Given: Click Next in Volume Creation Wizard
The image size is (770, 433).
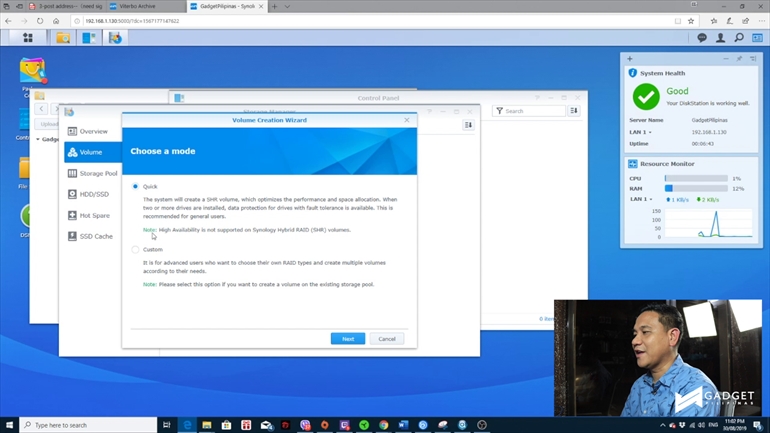Looking at the screenshot, I should click(x=348, y=339).
